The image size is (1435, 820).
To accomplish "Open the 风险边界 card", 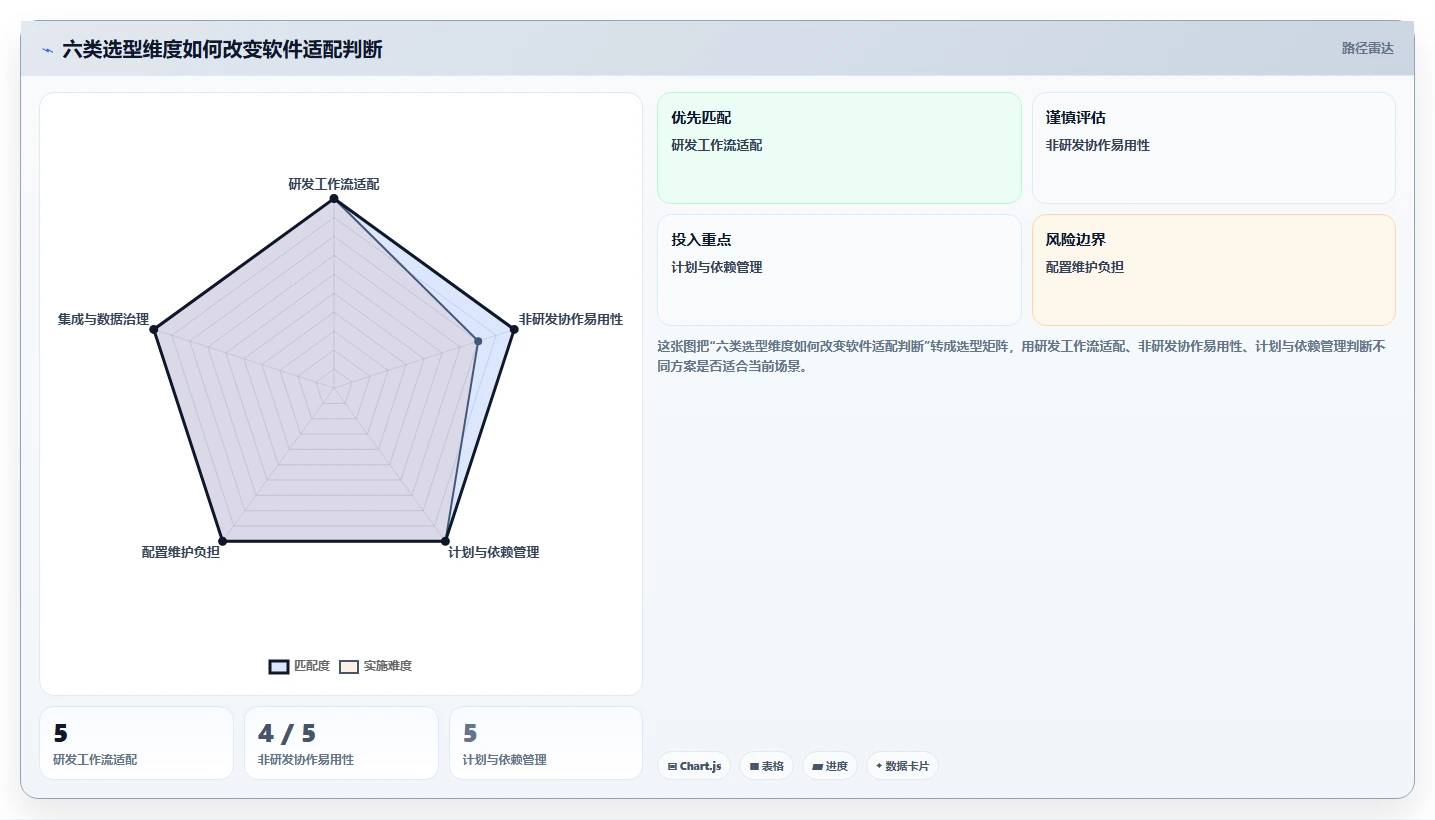I will (1213, 270).
